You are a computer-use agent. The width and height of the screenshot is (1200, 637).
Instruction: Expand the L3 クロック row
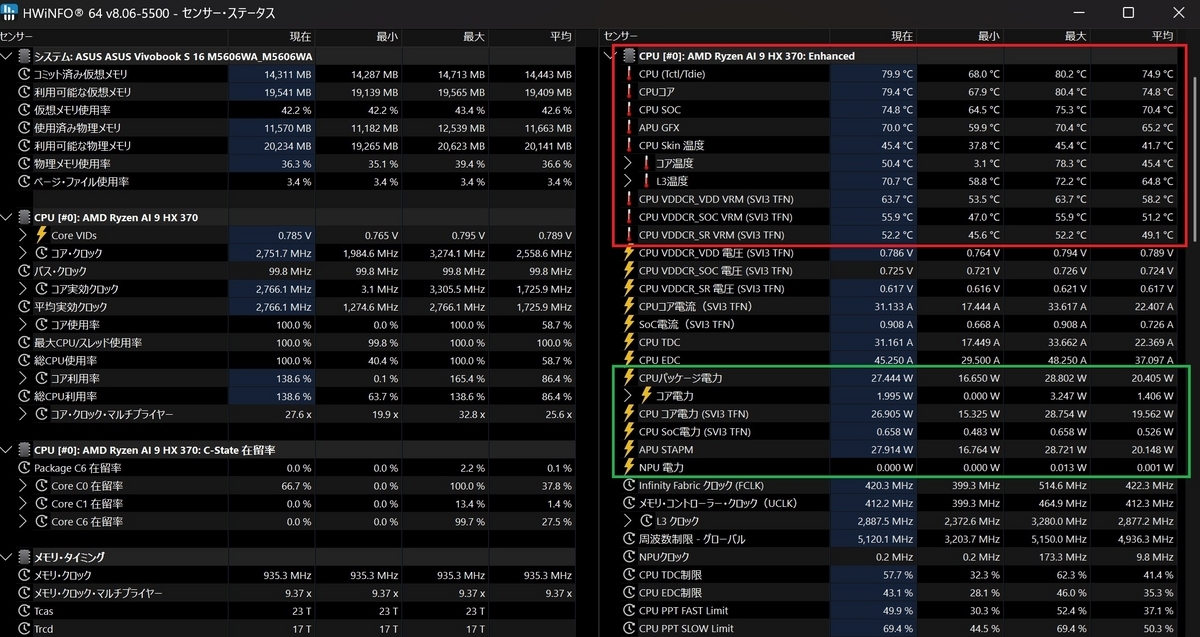tap(628, 521)
